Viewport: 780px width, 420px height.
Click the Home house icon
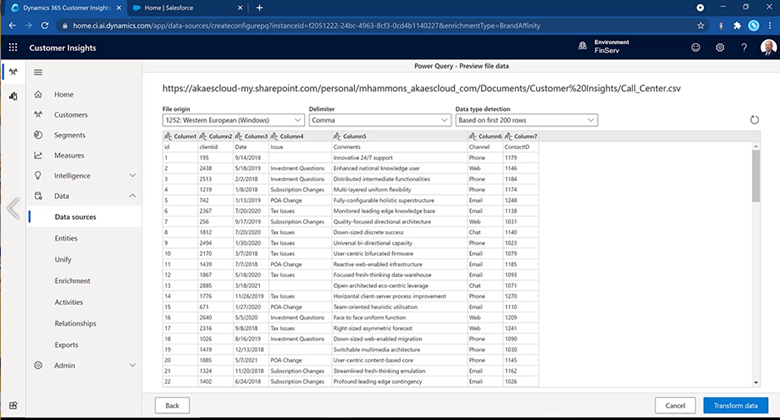click(x=38, y=94)
